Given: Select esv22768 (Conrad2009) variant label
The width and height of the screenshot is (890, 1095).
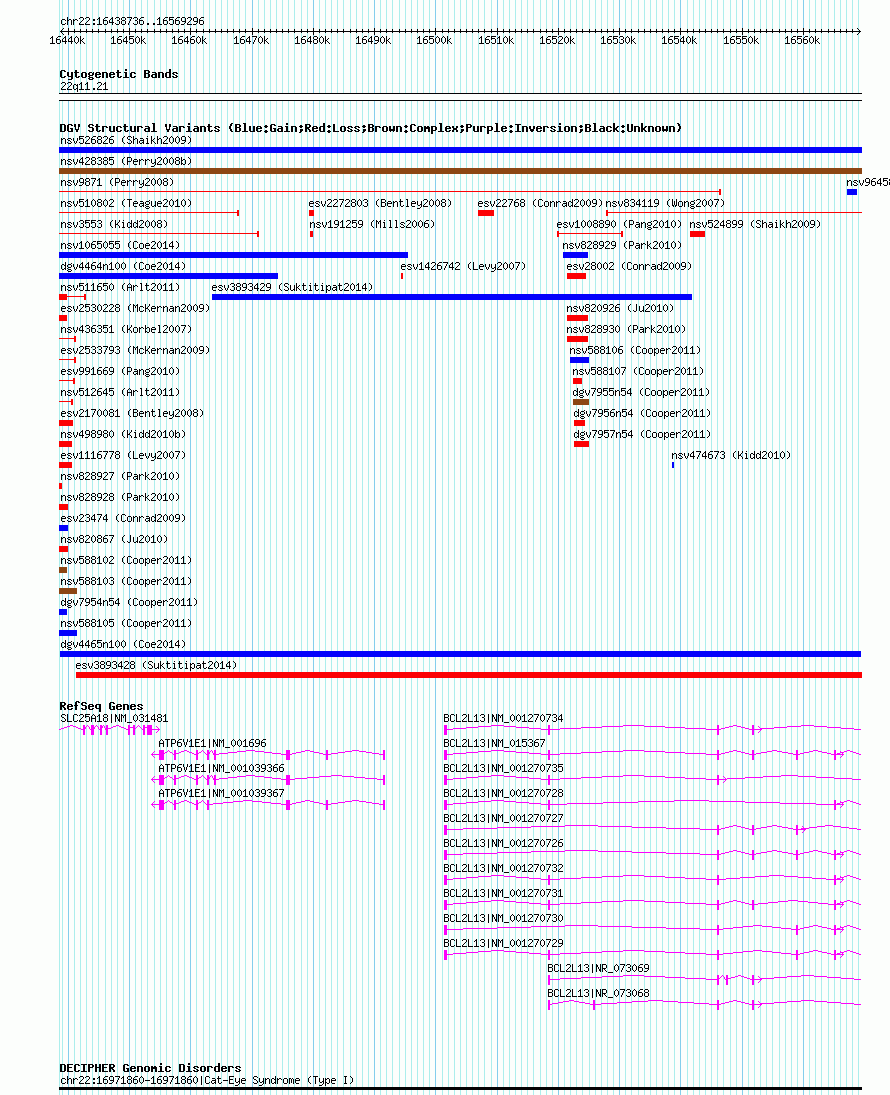Looking at the screenshot, I should click(540, 203).
